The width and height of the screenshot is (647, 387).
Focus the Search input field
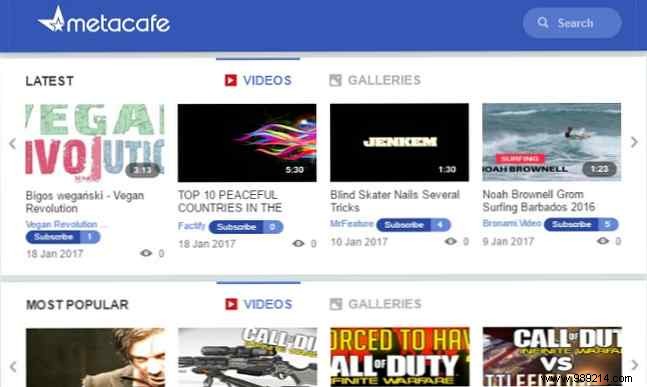click(572, 23)
